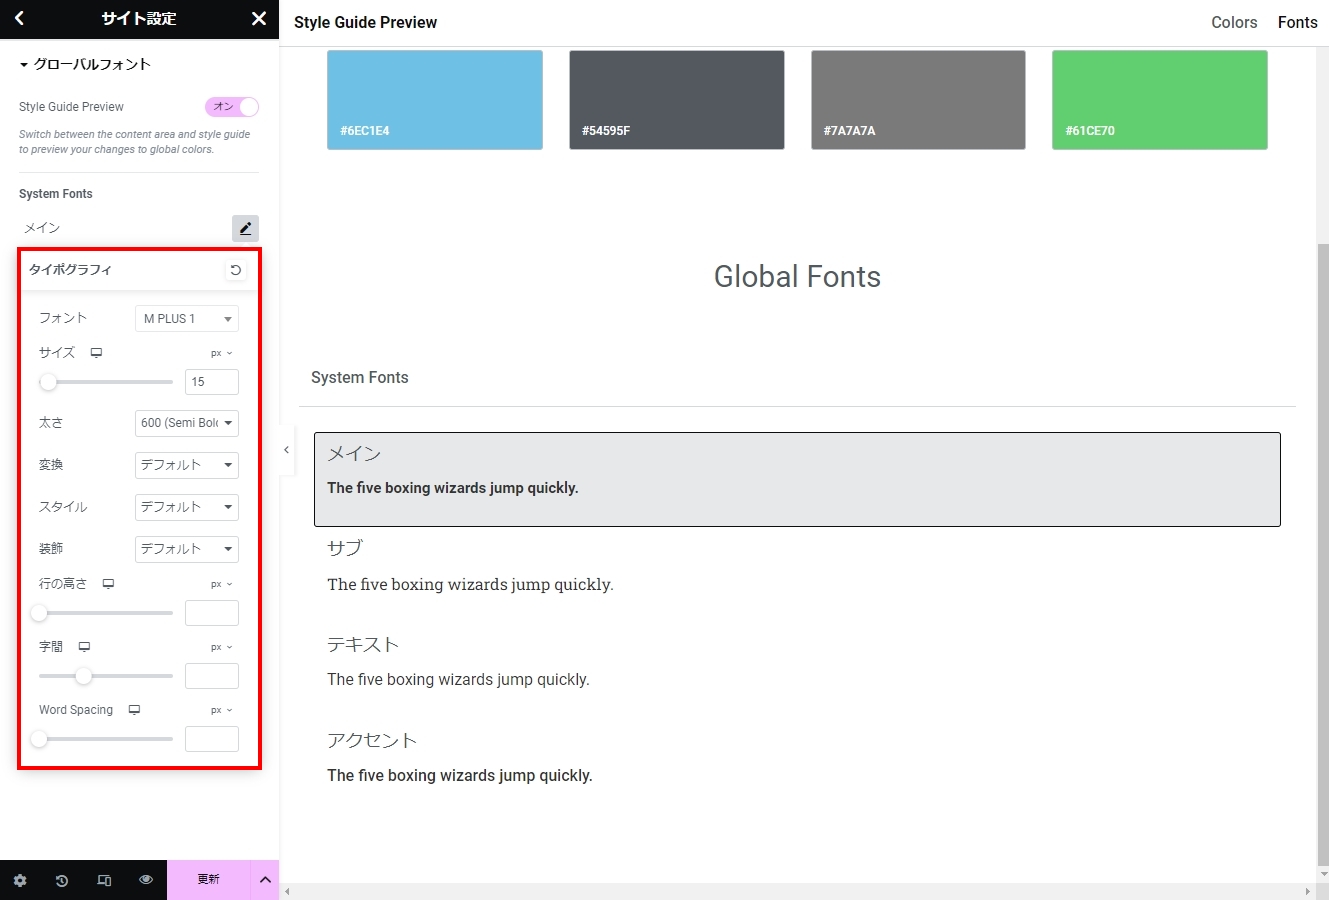Open the フォント dropdown showing M PLUS 1
Screen dimensions: 1329x900
coord(187,319)
